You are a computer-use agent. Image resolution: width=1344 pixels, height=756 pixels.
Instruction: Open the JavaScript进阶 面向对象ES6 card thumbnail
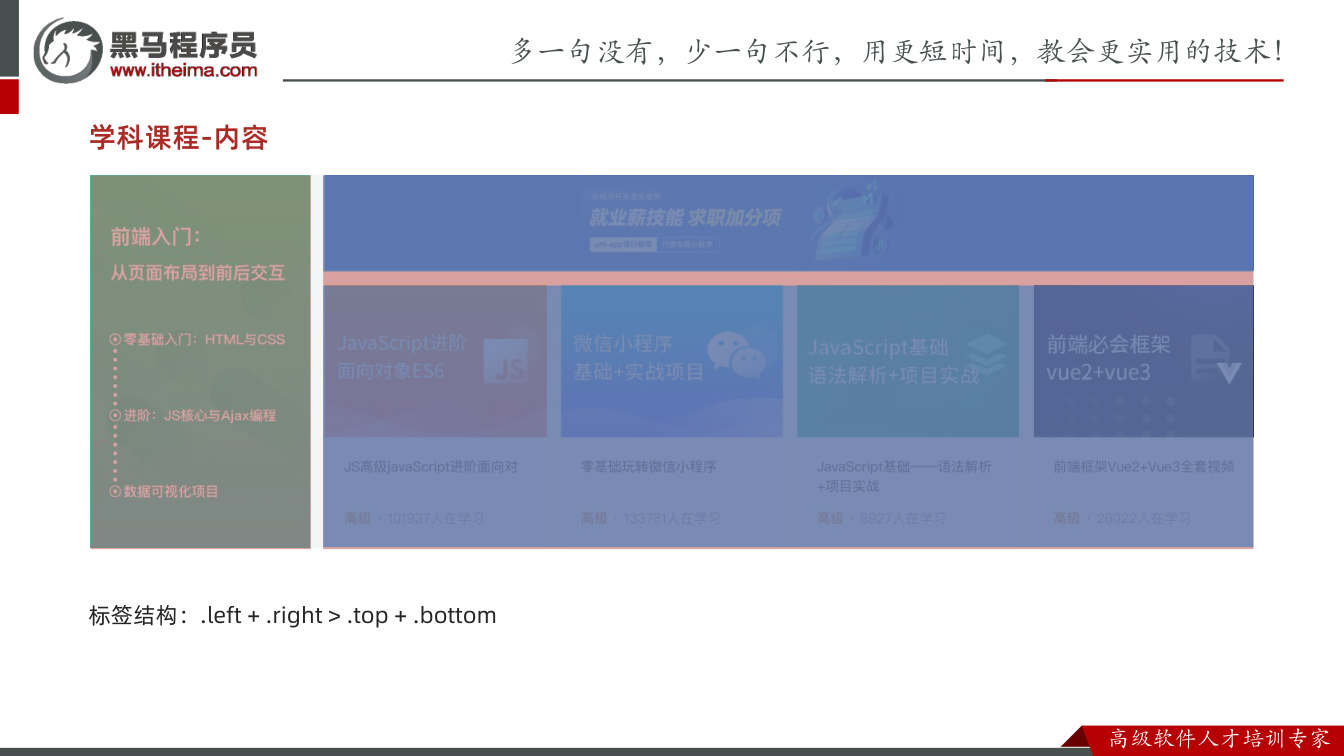click(x=435, y=361)
